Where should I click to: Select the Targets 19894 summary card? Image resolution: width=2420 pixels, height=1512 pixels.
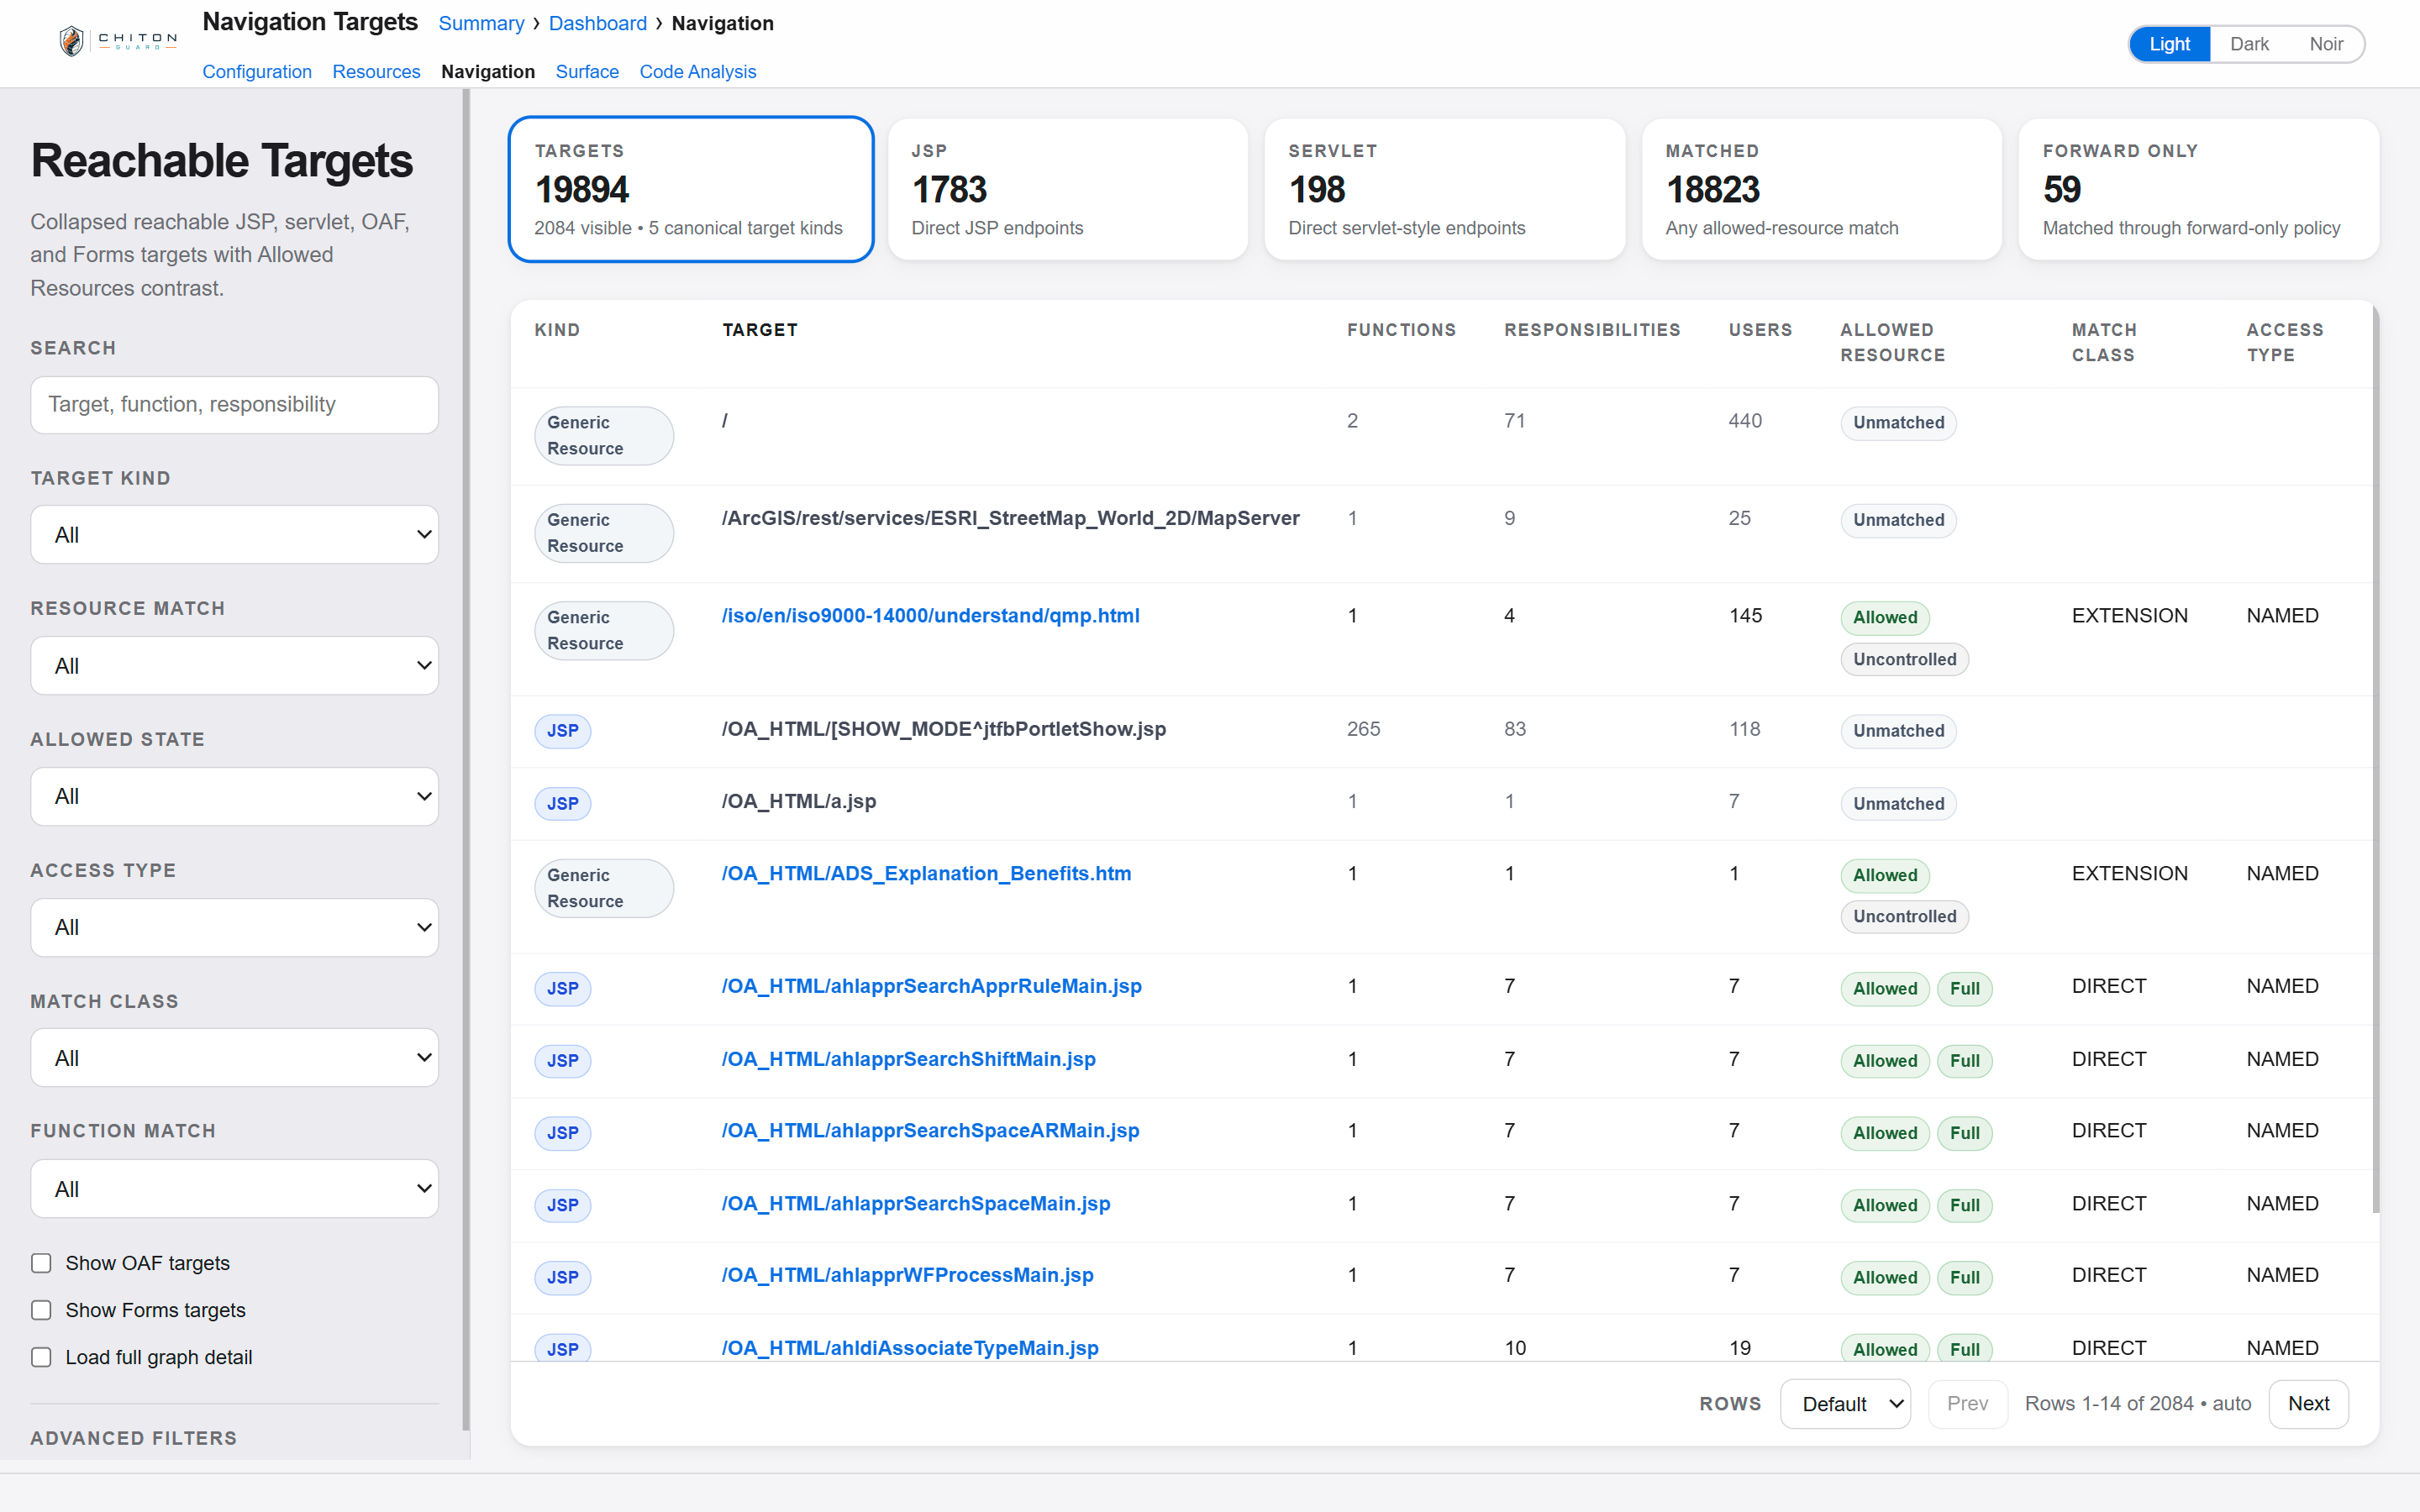point(691,189)
